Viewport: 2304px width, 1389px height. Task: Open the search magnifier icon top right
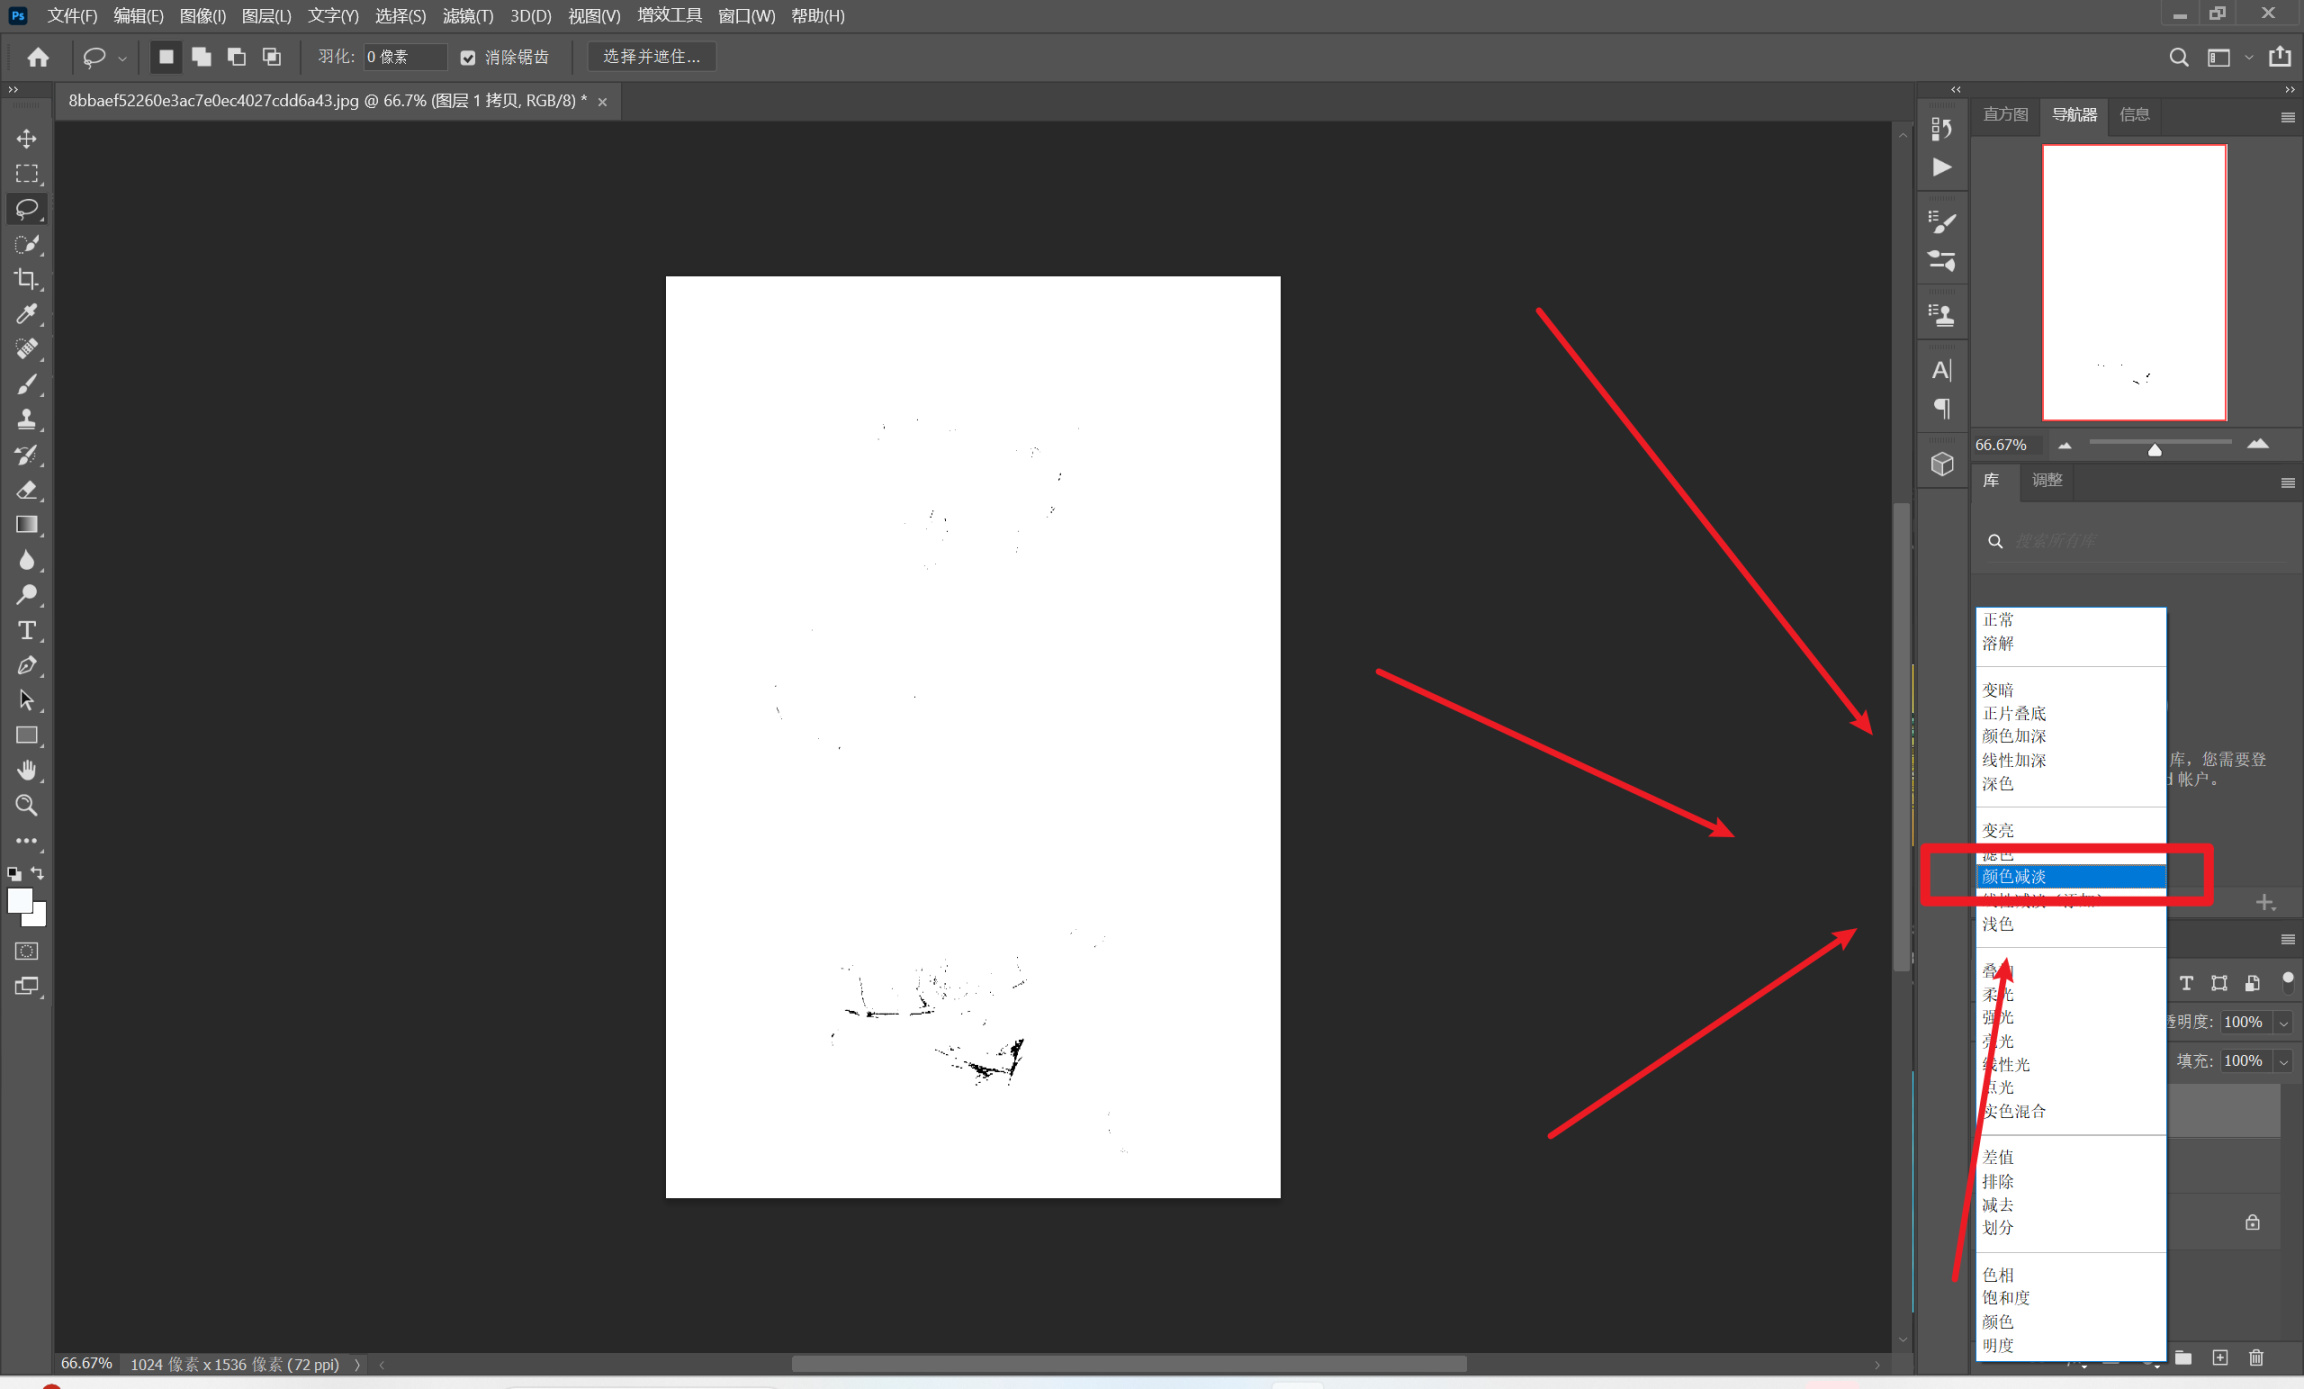tap(2178, 57)
